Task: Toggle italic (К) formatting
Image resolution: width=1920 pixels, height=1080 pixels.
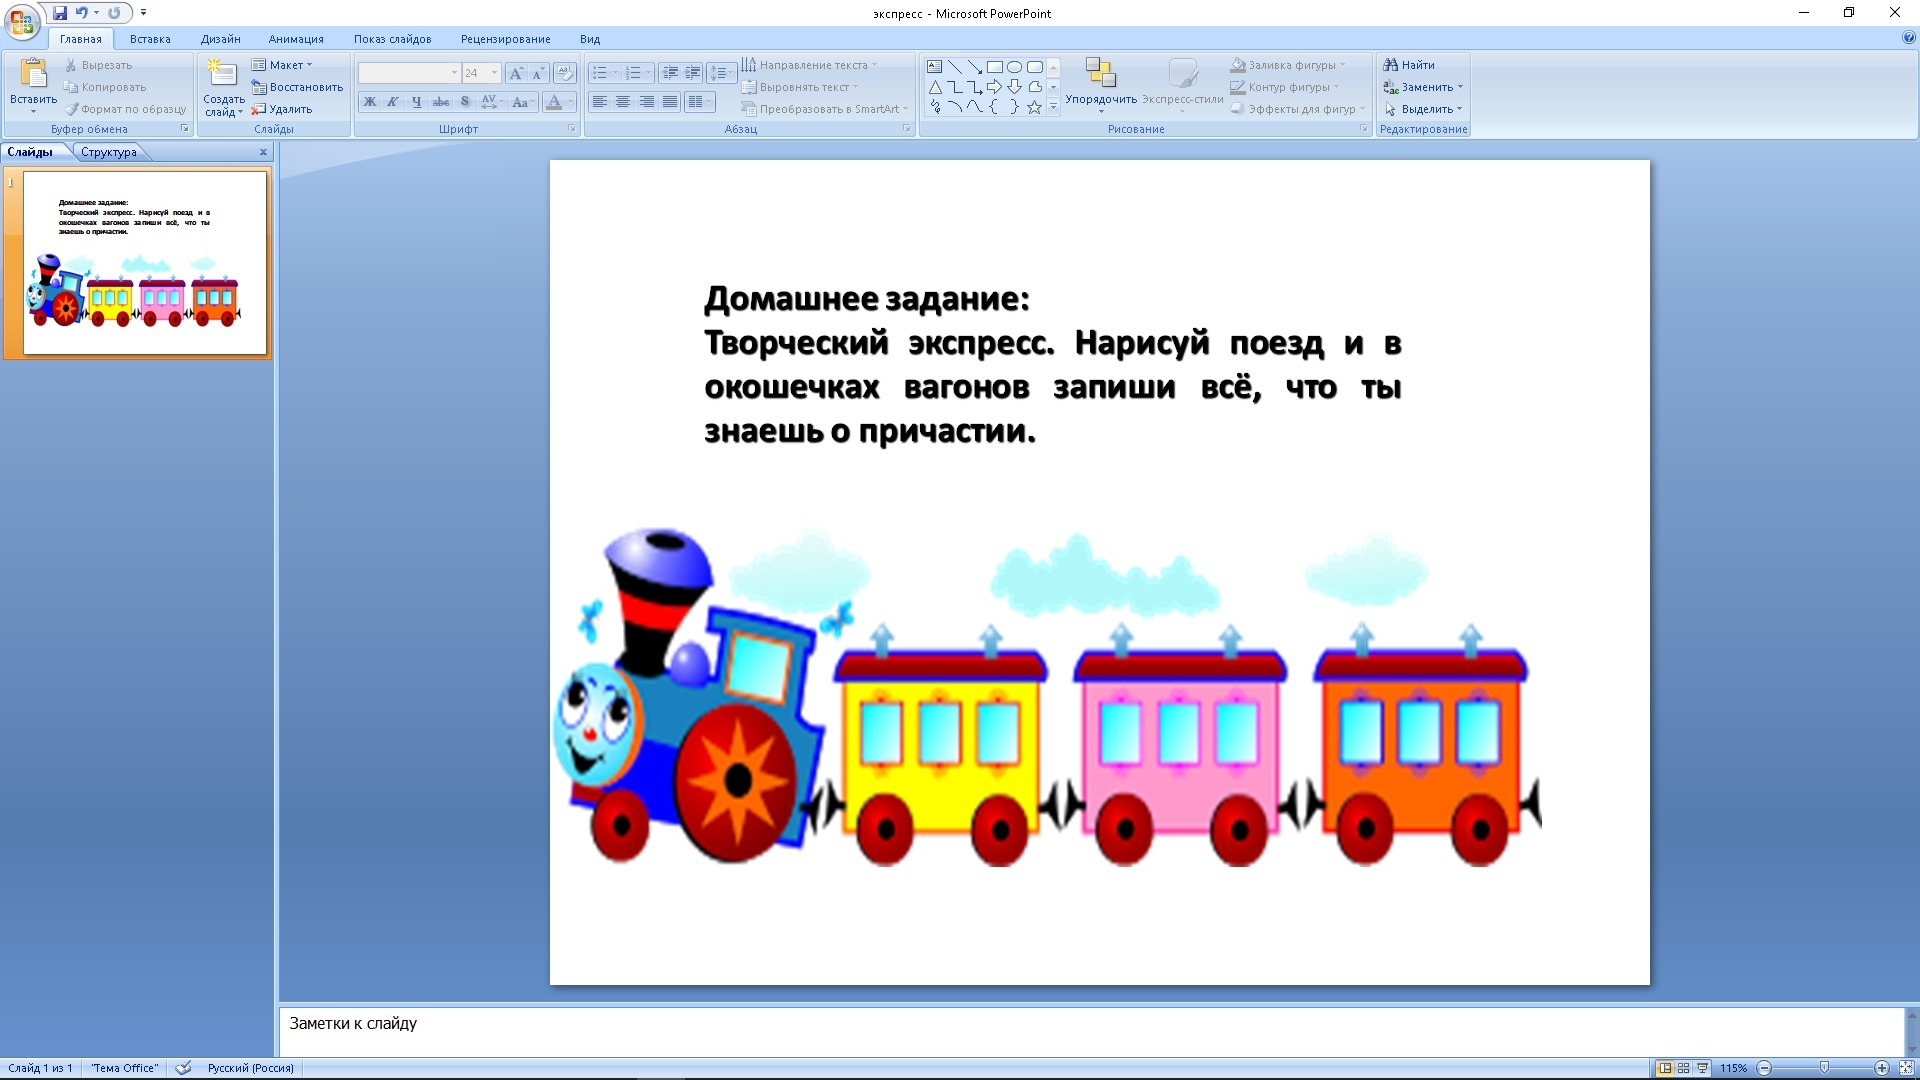Action: (393, 102)
